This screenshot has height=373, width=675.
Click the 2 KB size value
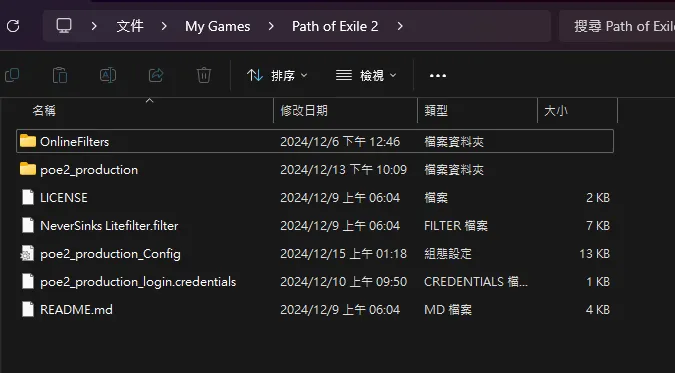click(x=598, y=198)
